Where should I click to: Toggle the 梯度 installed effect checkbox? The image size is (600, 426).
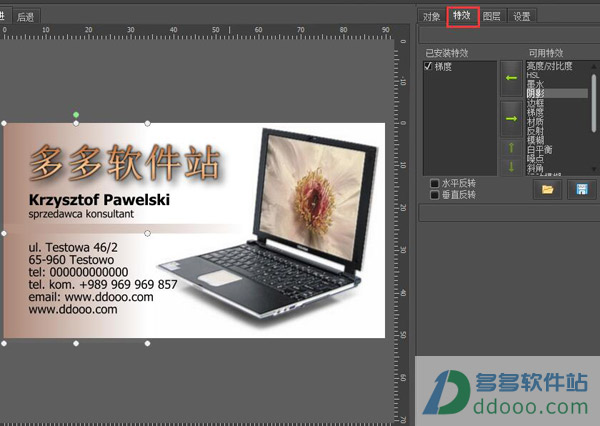tap(428, 66)
